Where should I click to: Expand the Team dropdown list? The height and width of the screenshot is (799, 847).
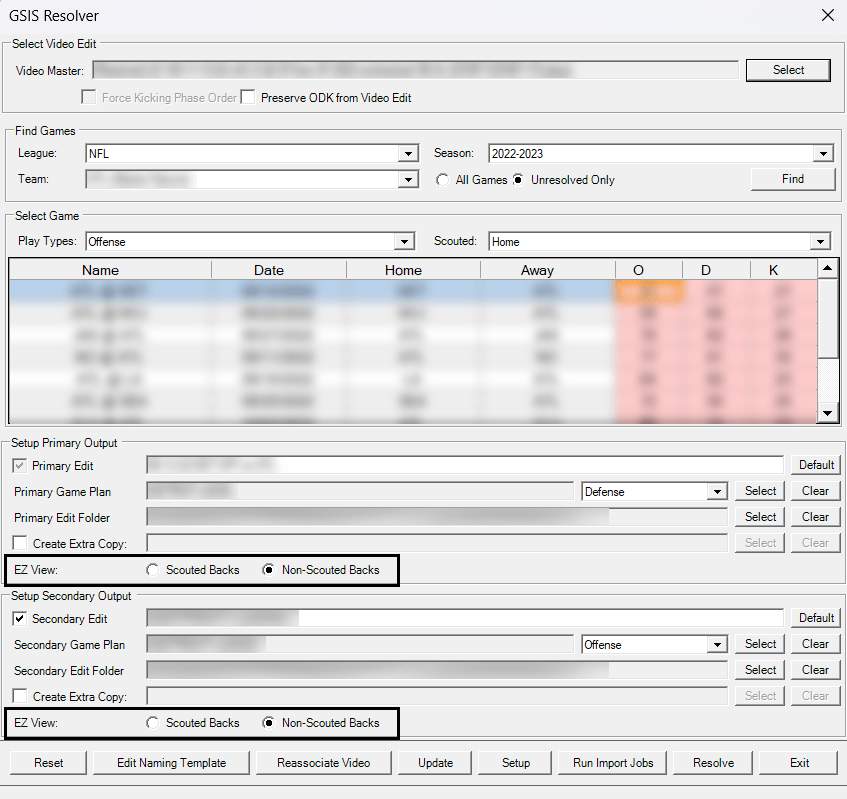pyautogui.click(x=408, y=179)
